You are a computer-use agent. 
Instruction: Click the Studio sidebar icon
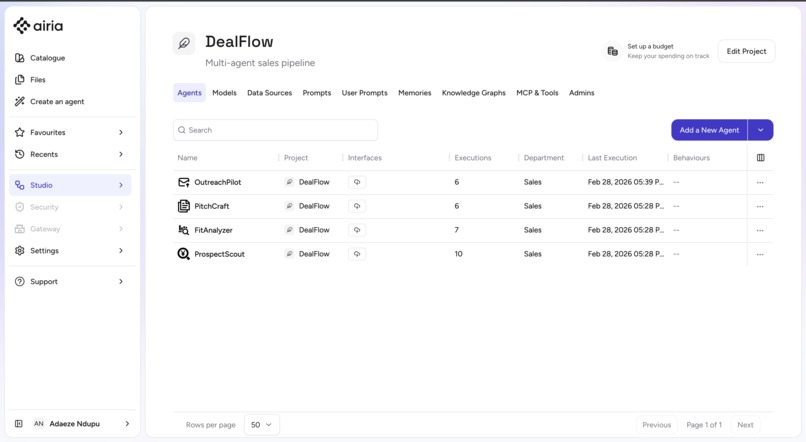pyautogui.click(x=20, y=185)
